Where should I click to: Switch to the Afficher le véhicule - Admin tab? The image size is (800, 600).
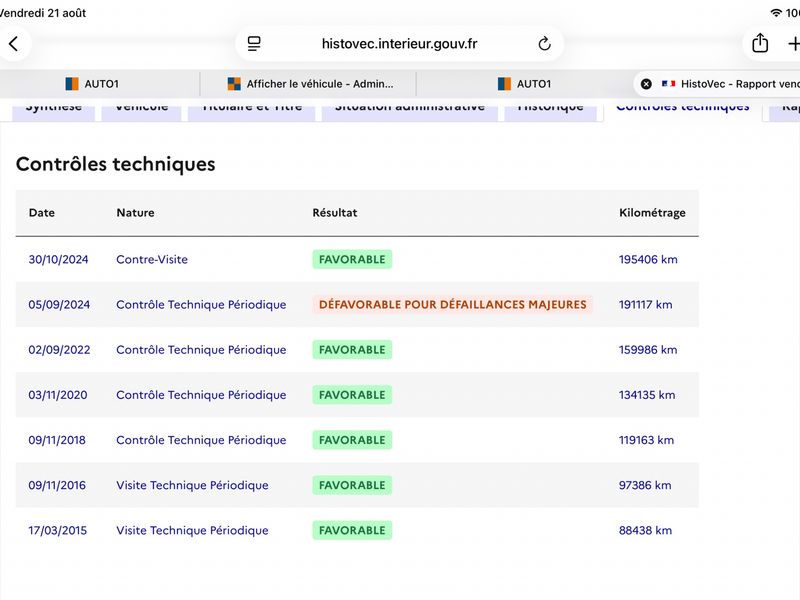click(310, 84)
